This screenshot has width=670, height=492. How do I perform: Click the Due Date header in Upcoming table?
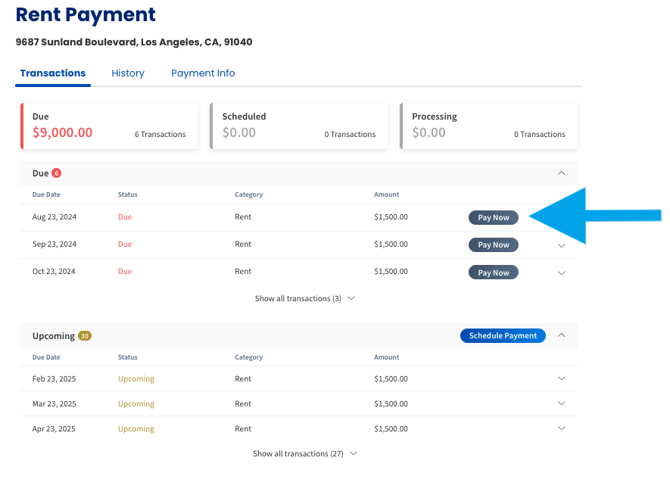[46, 357]
